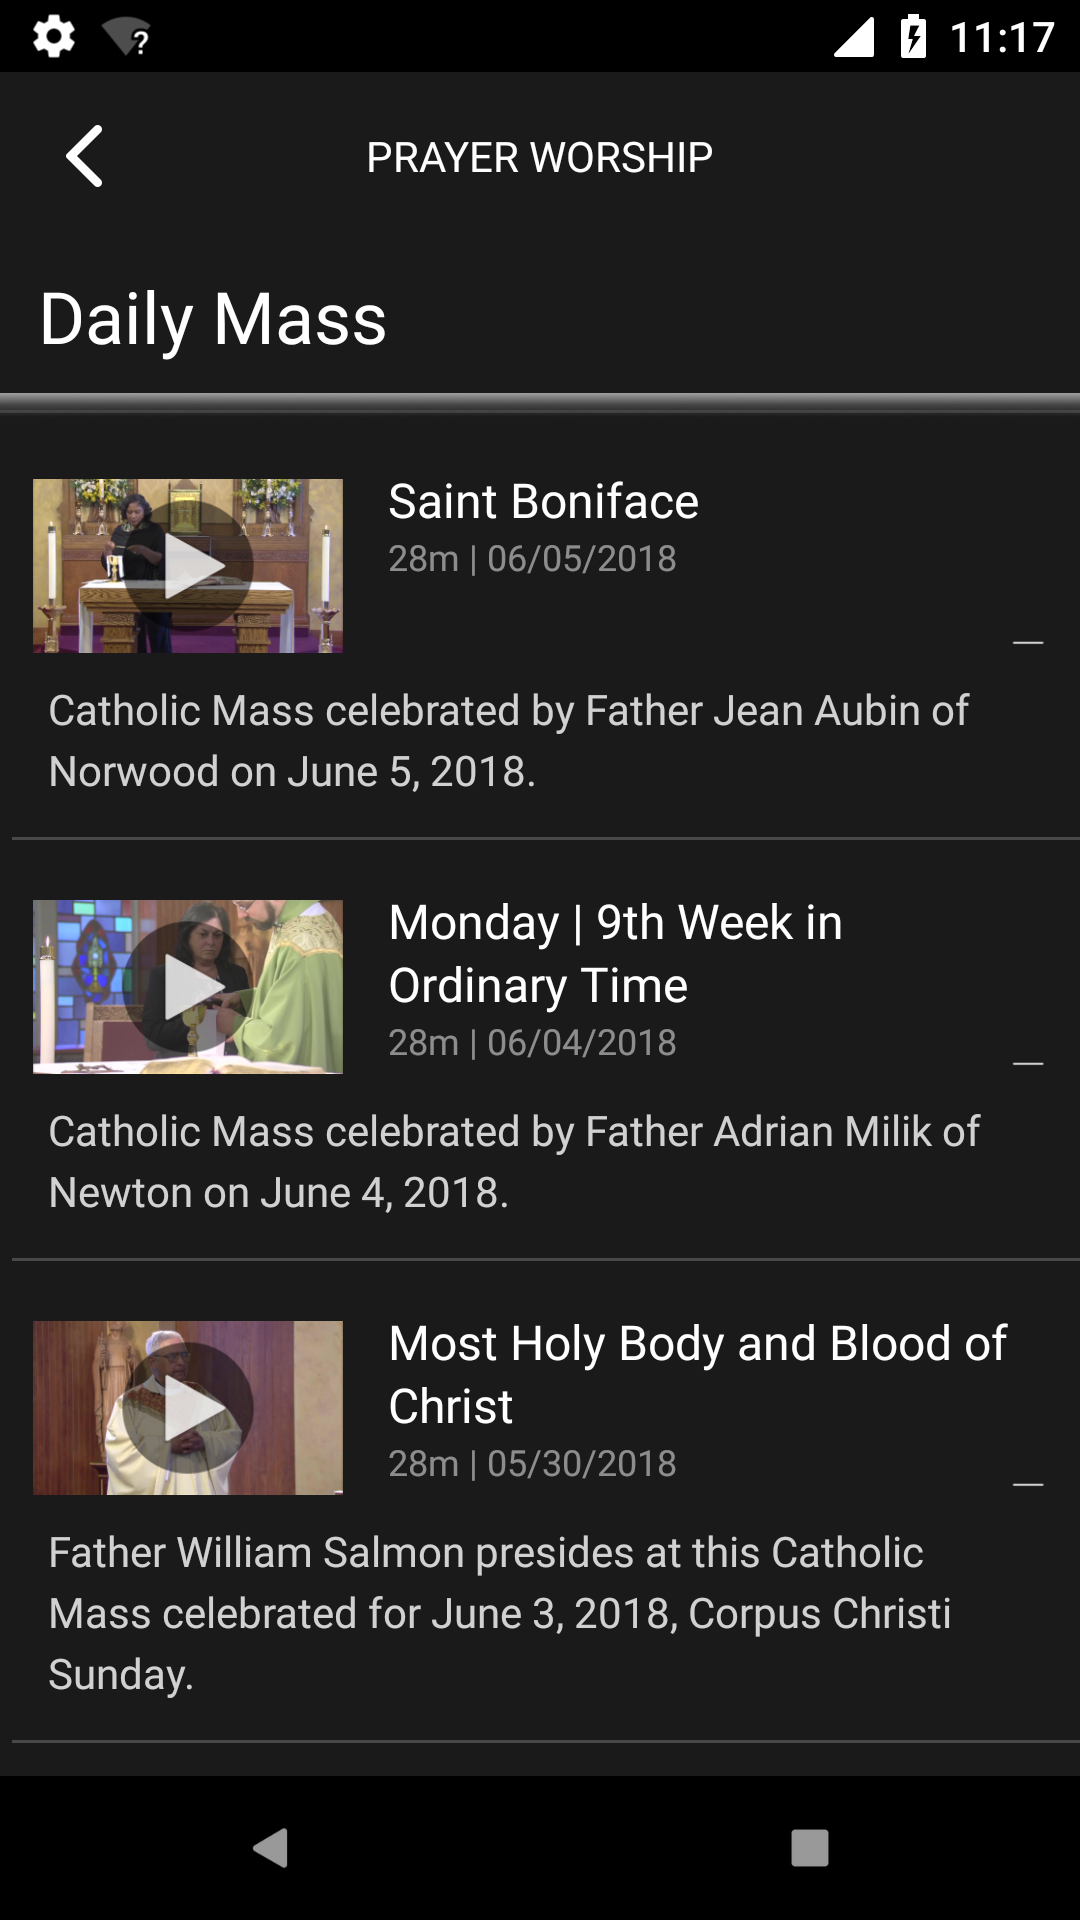Screen dimensions: 1080x1920
Task: Play the Most Holy Body and Blood video
Action: (x=188, y=1408)
